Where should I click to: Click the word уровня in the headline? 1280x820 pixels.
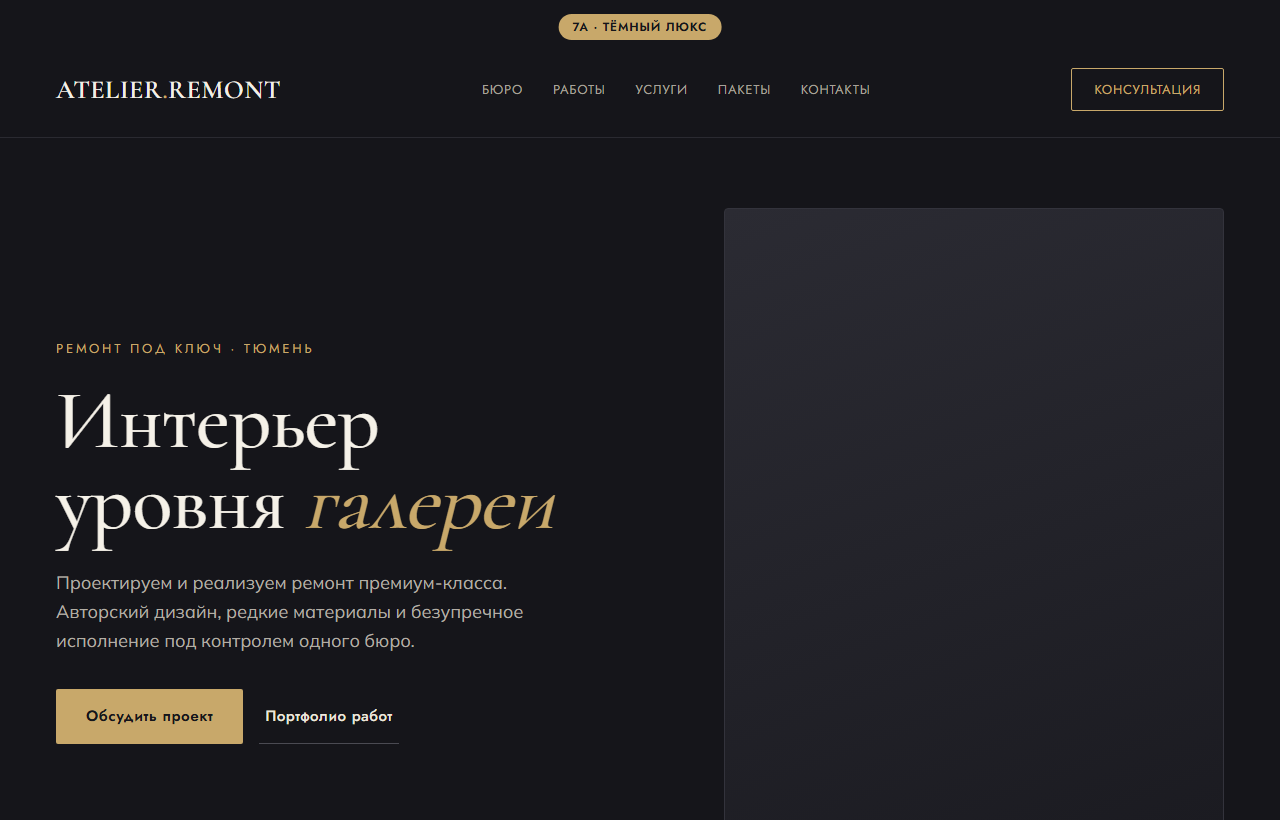pyautogui.click(x=170, y=508)
